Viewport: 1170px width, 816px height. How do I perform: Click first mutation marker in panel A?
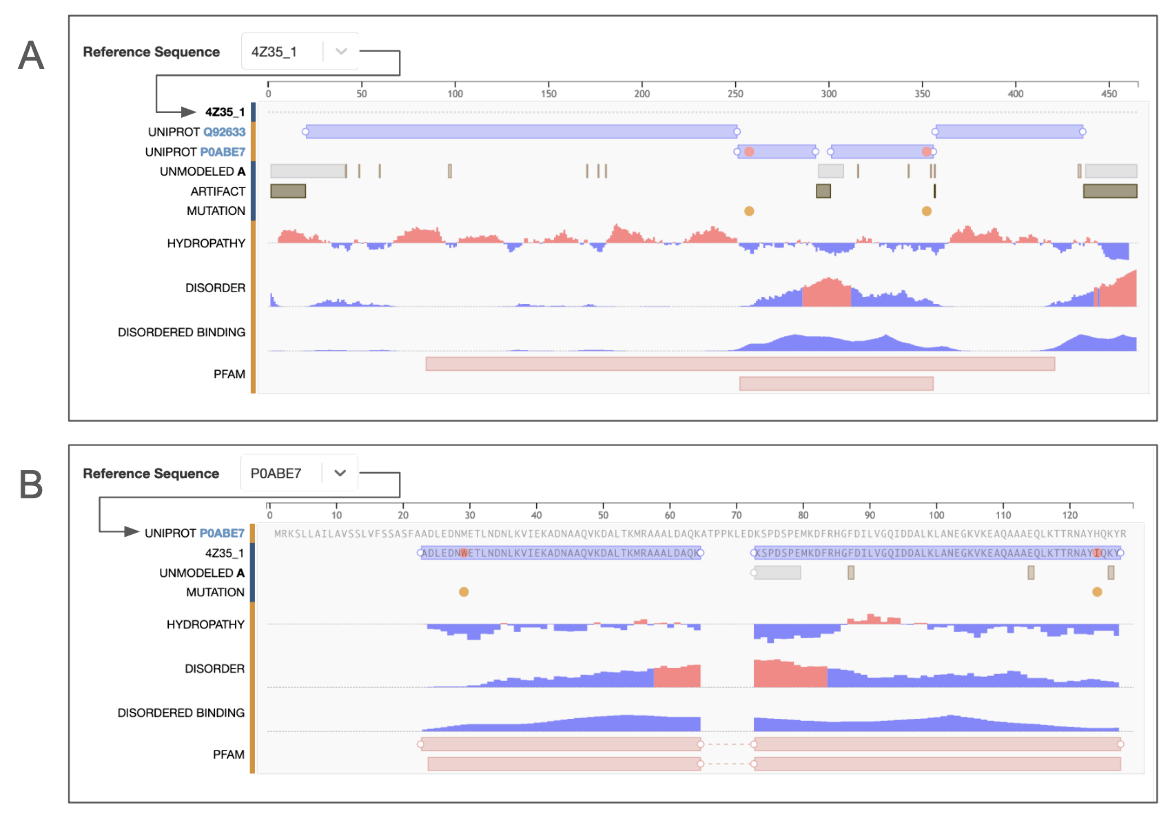pyautogui.click(x=749, y=211)
